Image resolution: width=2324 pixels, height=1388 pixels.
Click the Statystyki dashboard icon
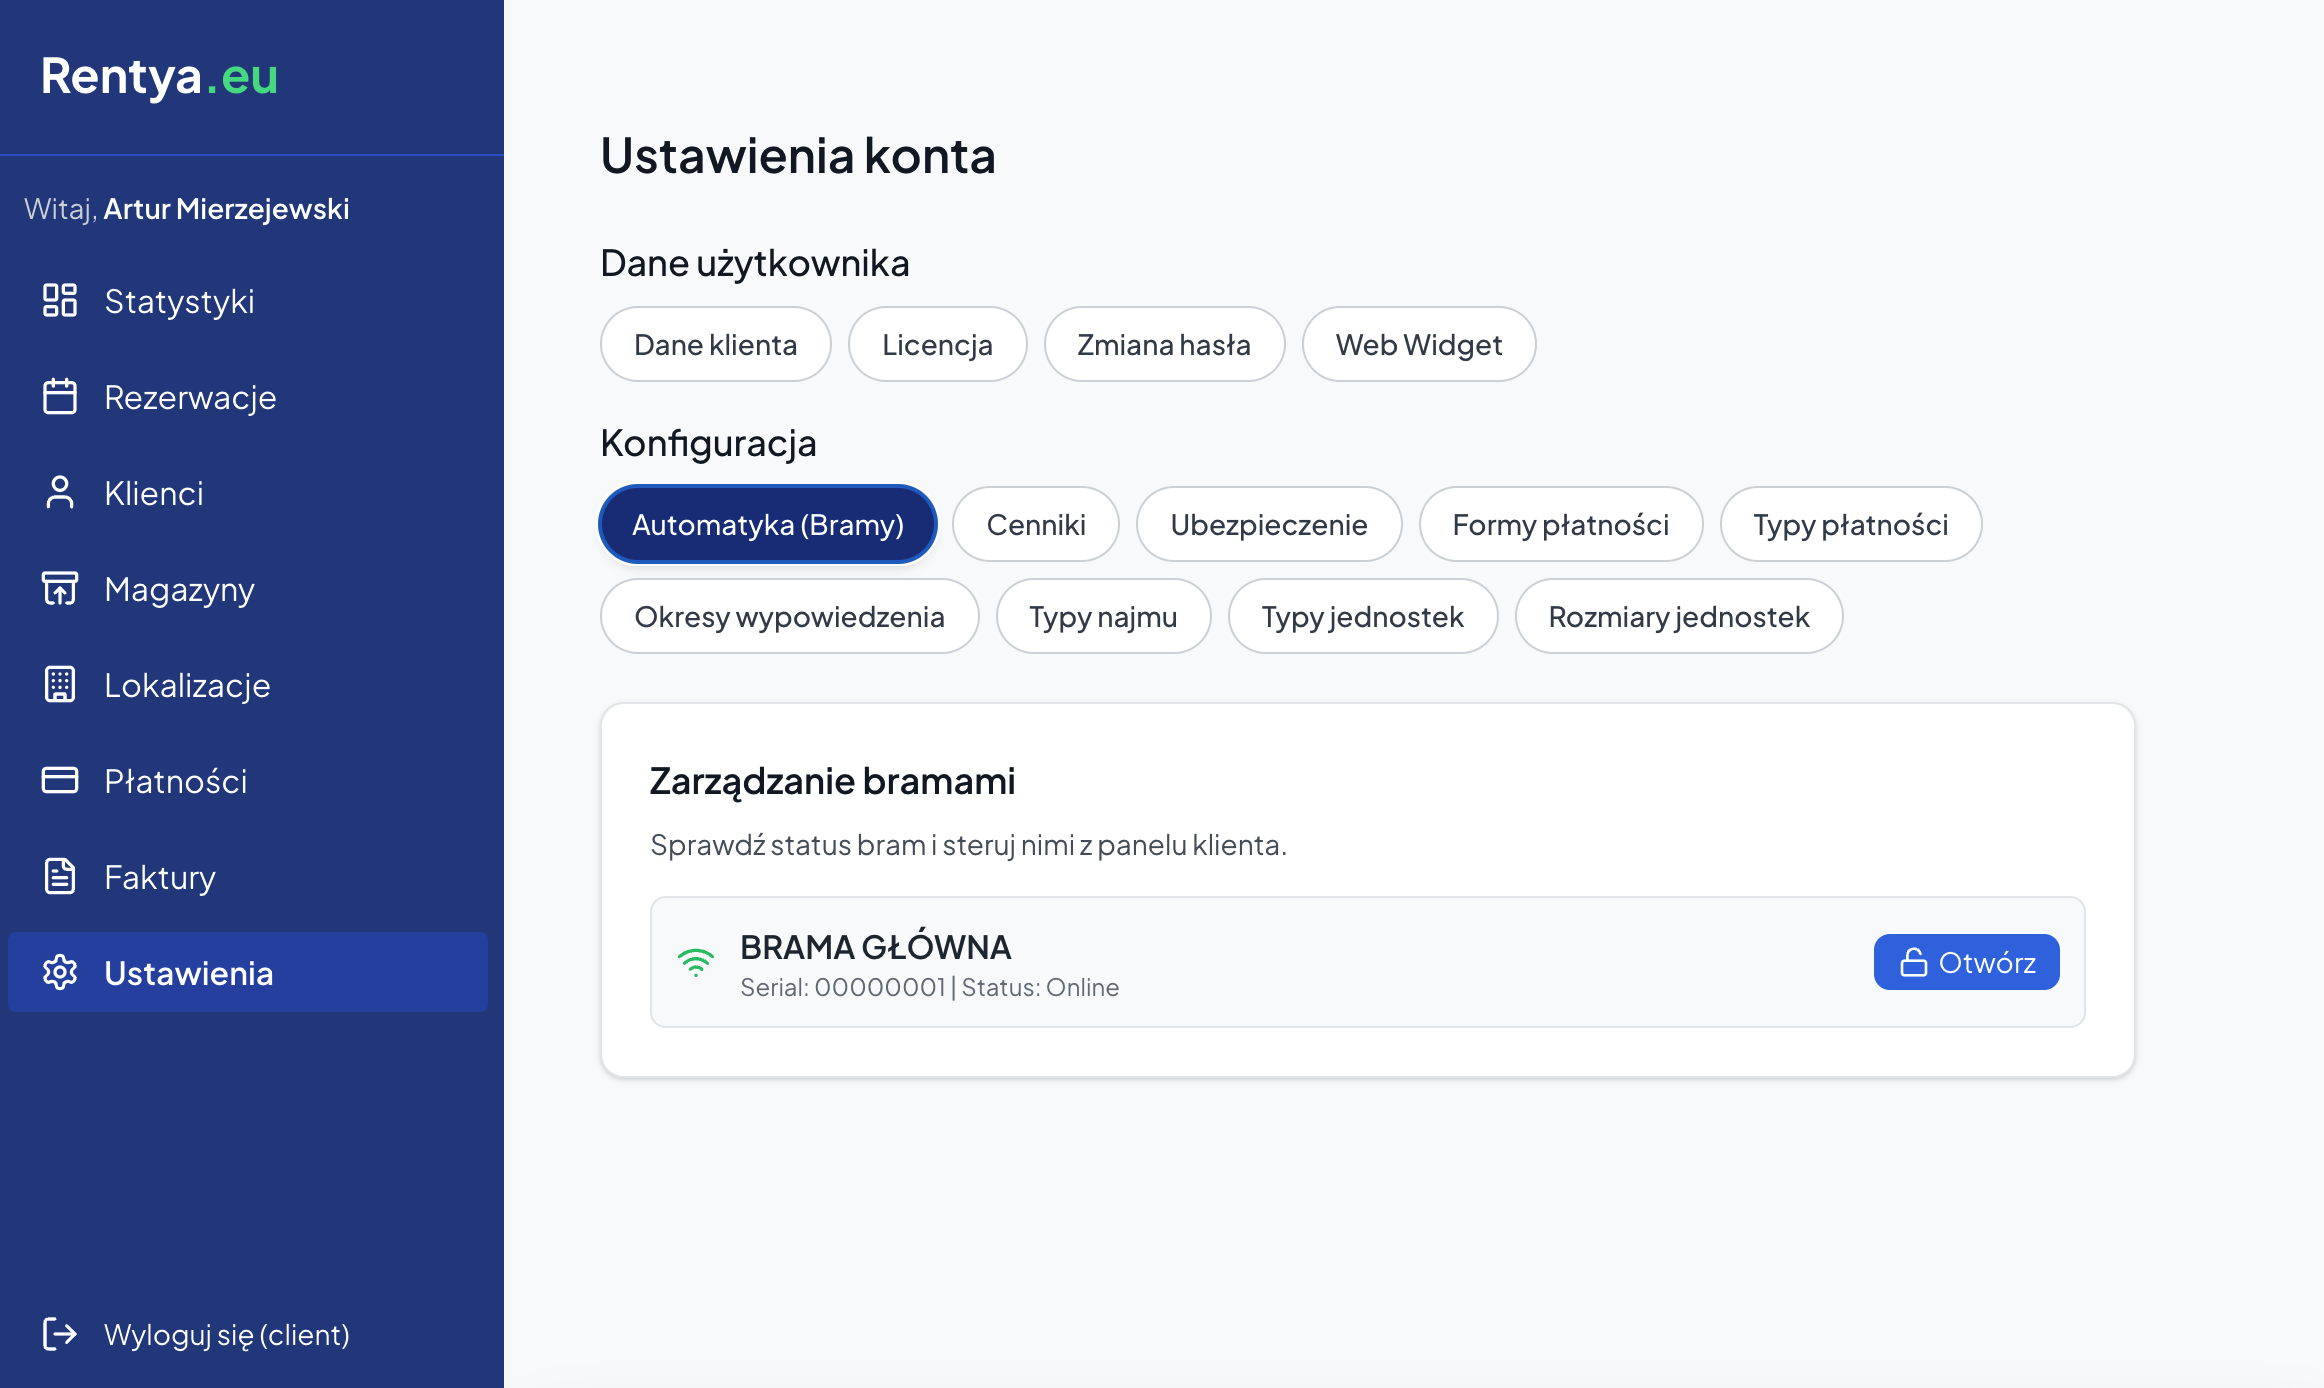pyautogui.click(x=60, y=300)
